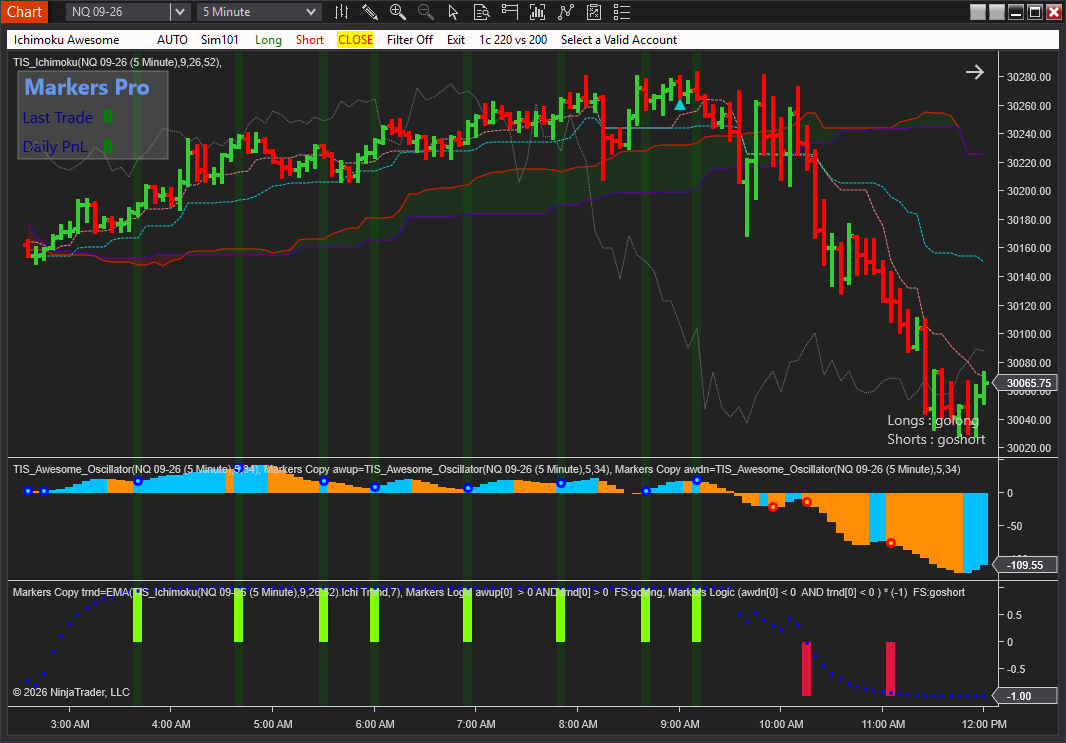Click the Markers Pro title
This screenshot has height=743, width=1066.
87,87
